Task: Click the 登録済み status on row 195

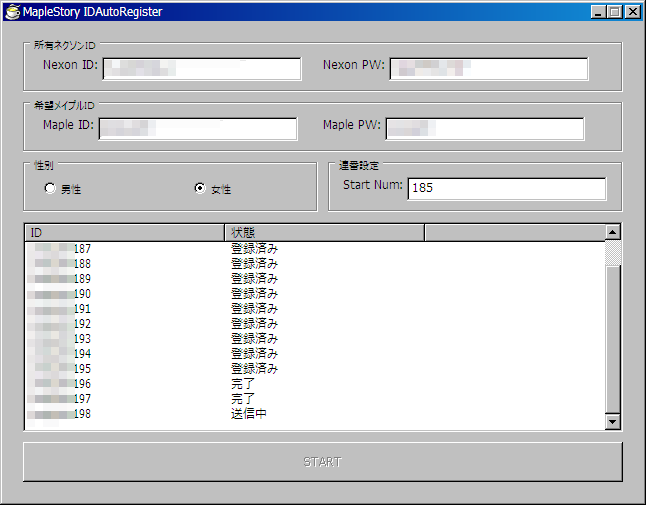Action: point(254,369)
